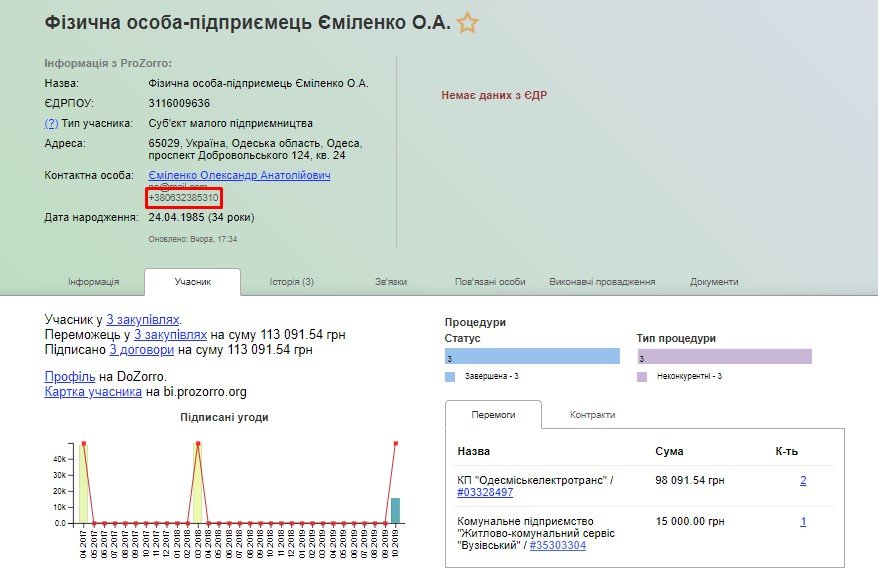The image size is (878, 577).
Task: Click the 3 договори signed contracts link
Action: (142, 350)
